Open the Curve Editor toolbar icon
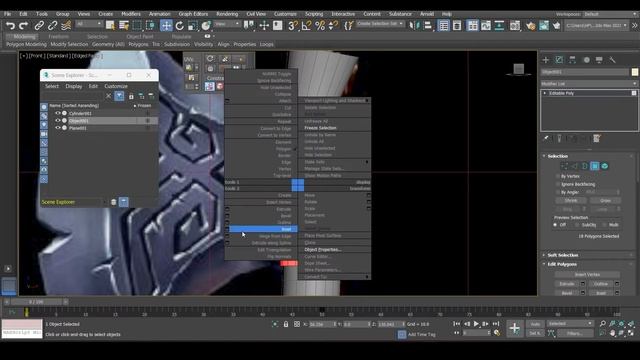 pos(486,26)
